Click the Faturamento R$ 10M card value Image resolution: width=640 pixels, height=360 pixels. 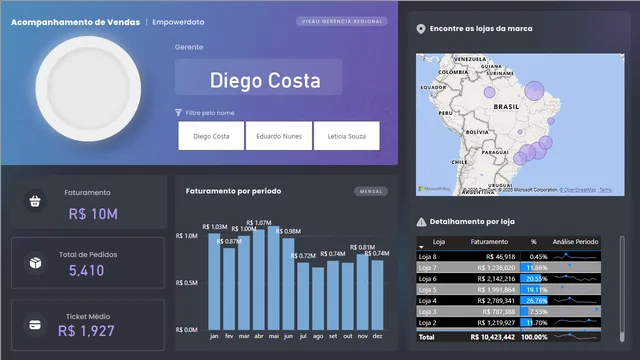point(93,214)
